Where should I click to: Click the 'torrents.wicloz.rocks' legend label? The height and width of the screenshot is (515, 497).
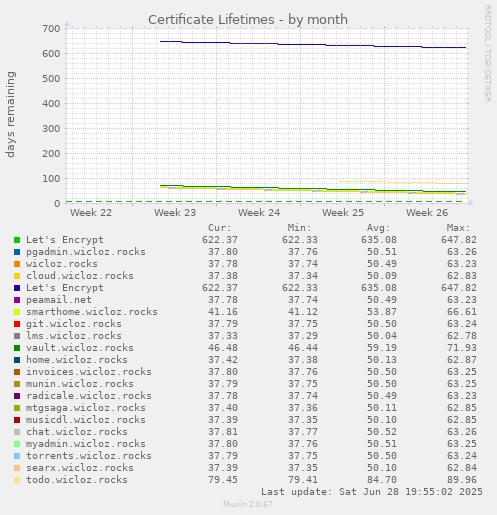89,456
